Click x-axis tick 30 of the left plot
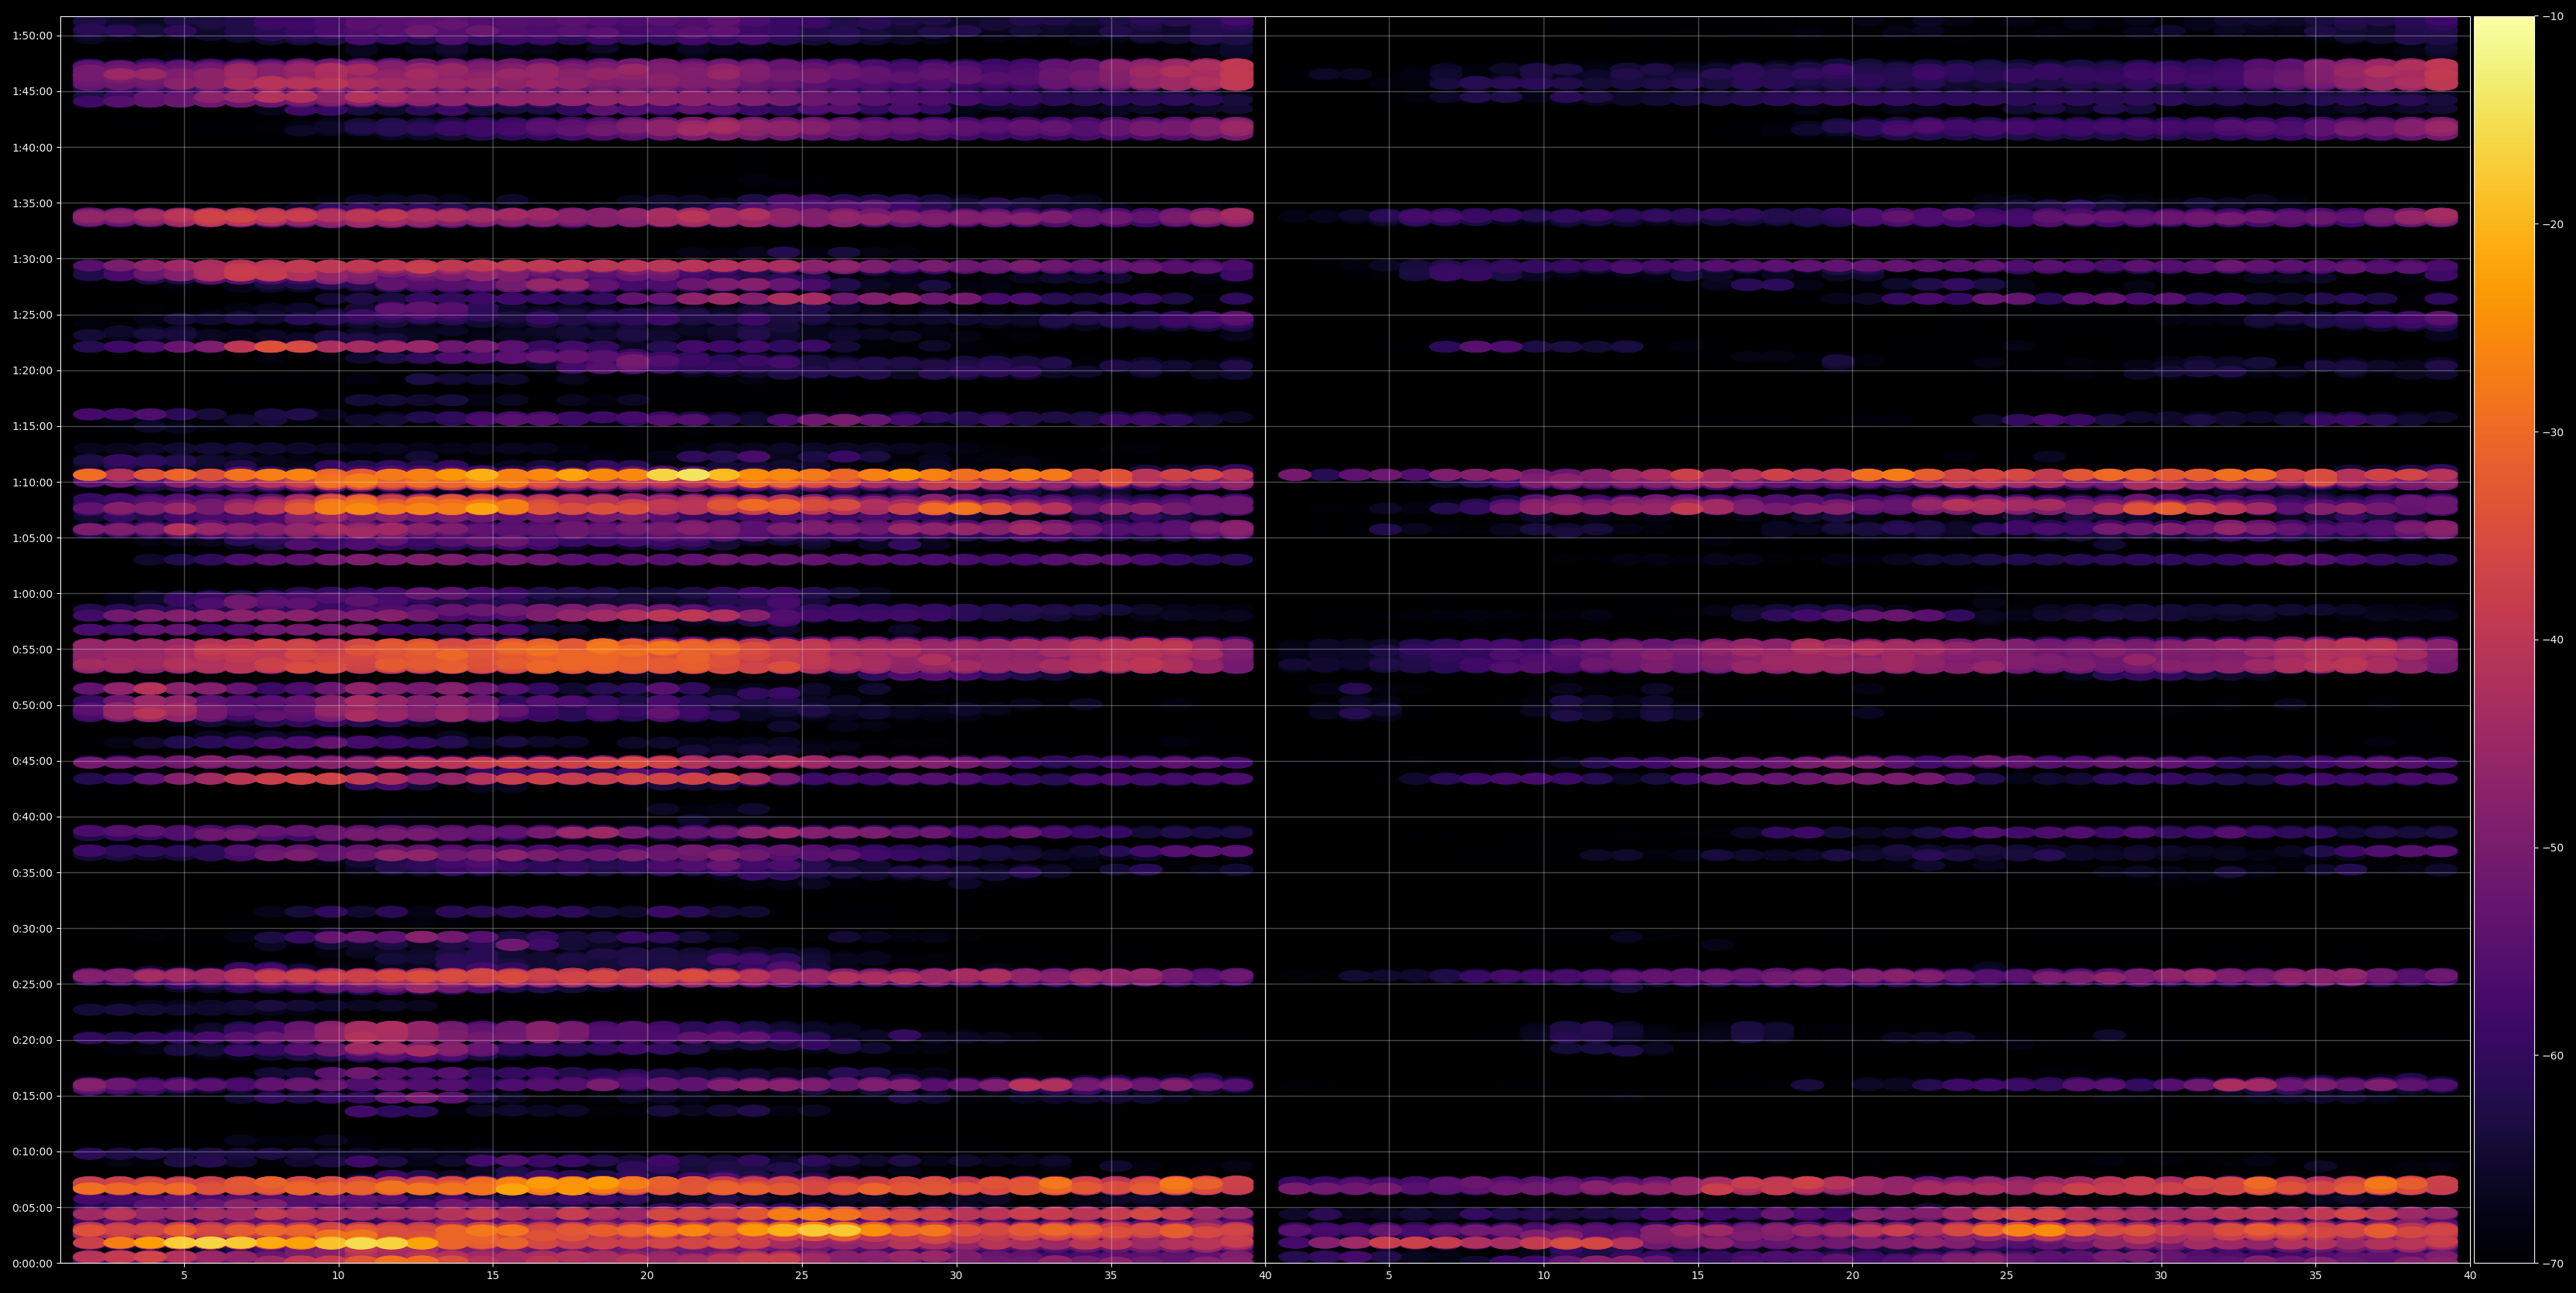 (956, 1276)
